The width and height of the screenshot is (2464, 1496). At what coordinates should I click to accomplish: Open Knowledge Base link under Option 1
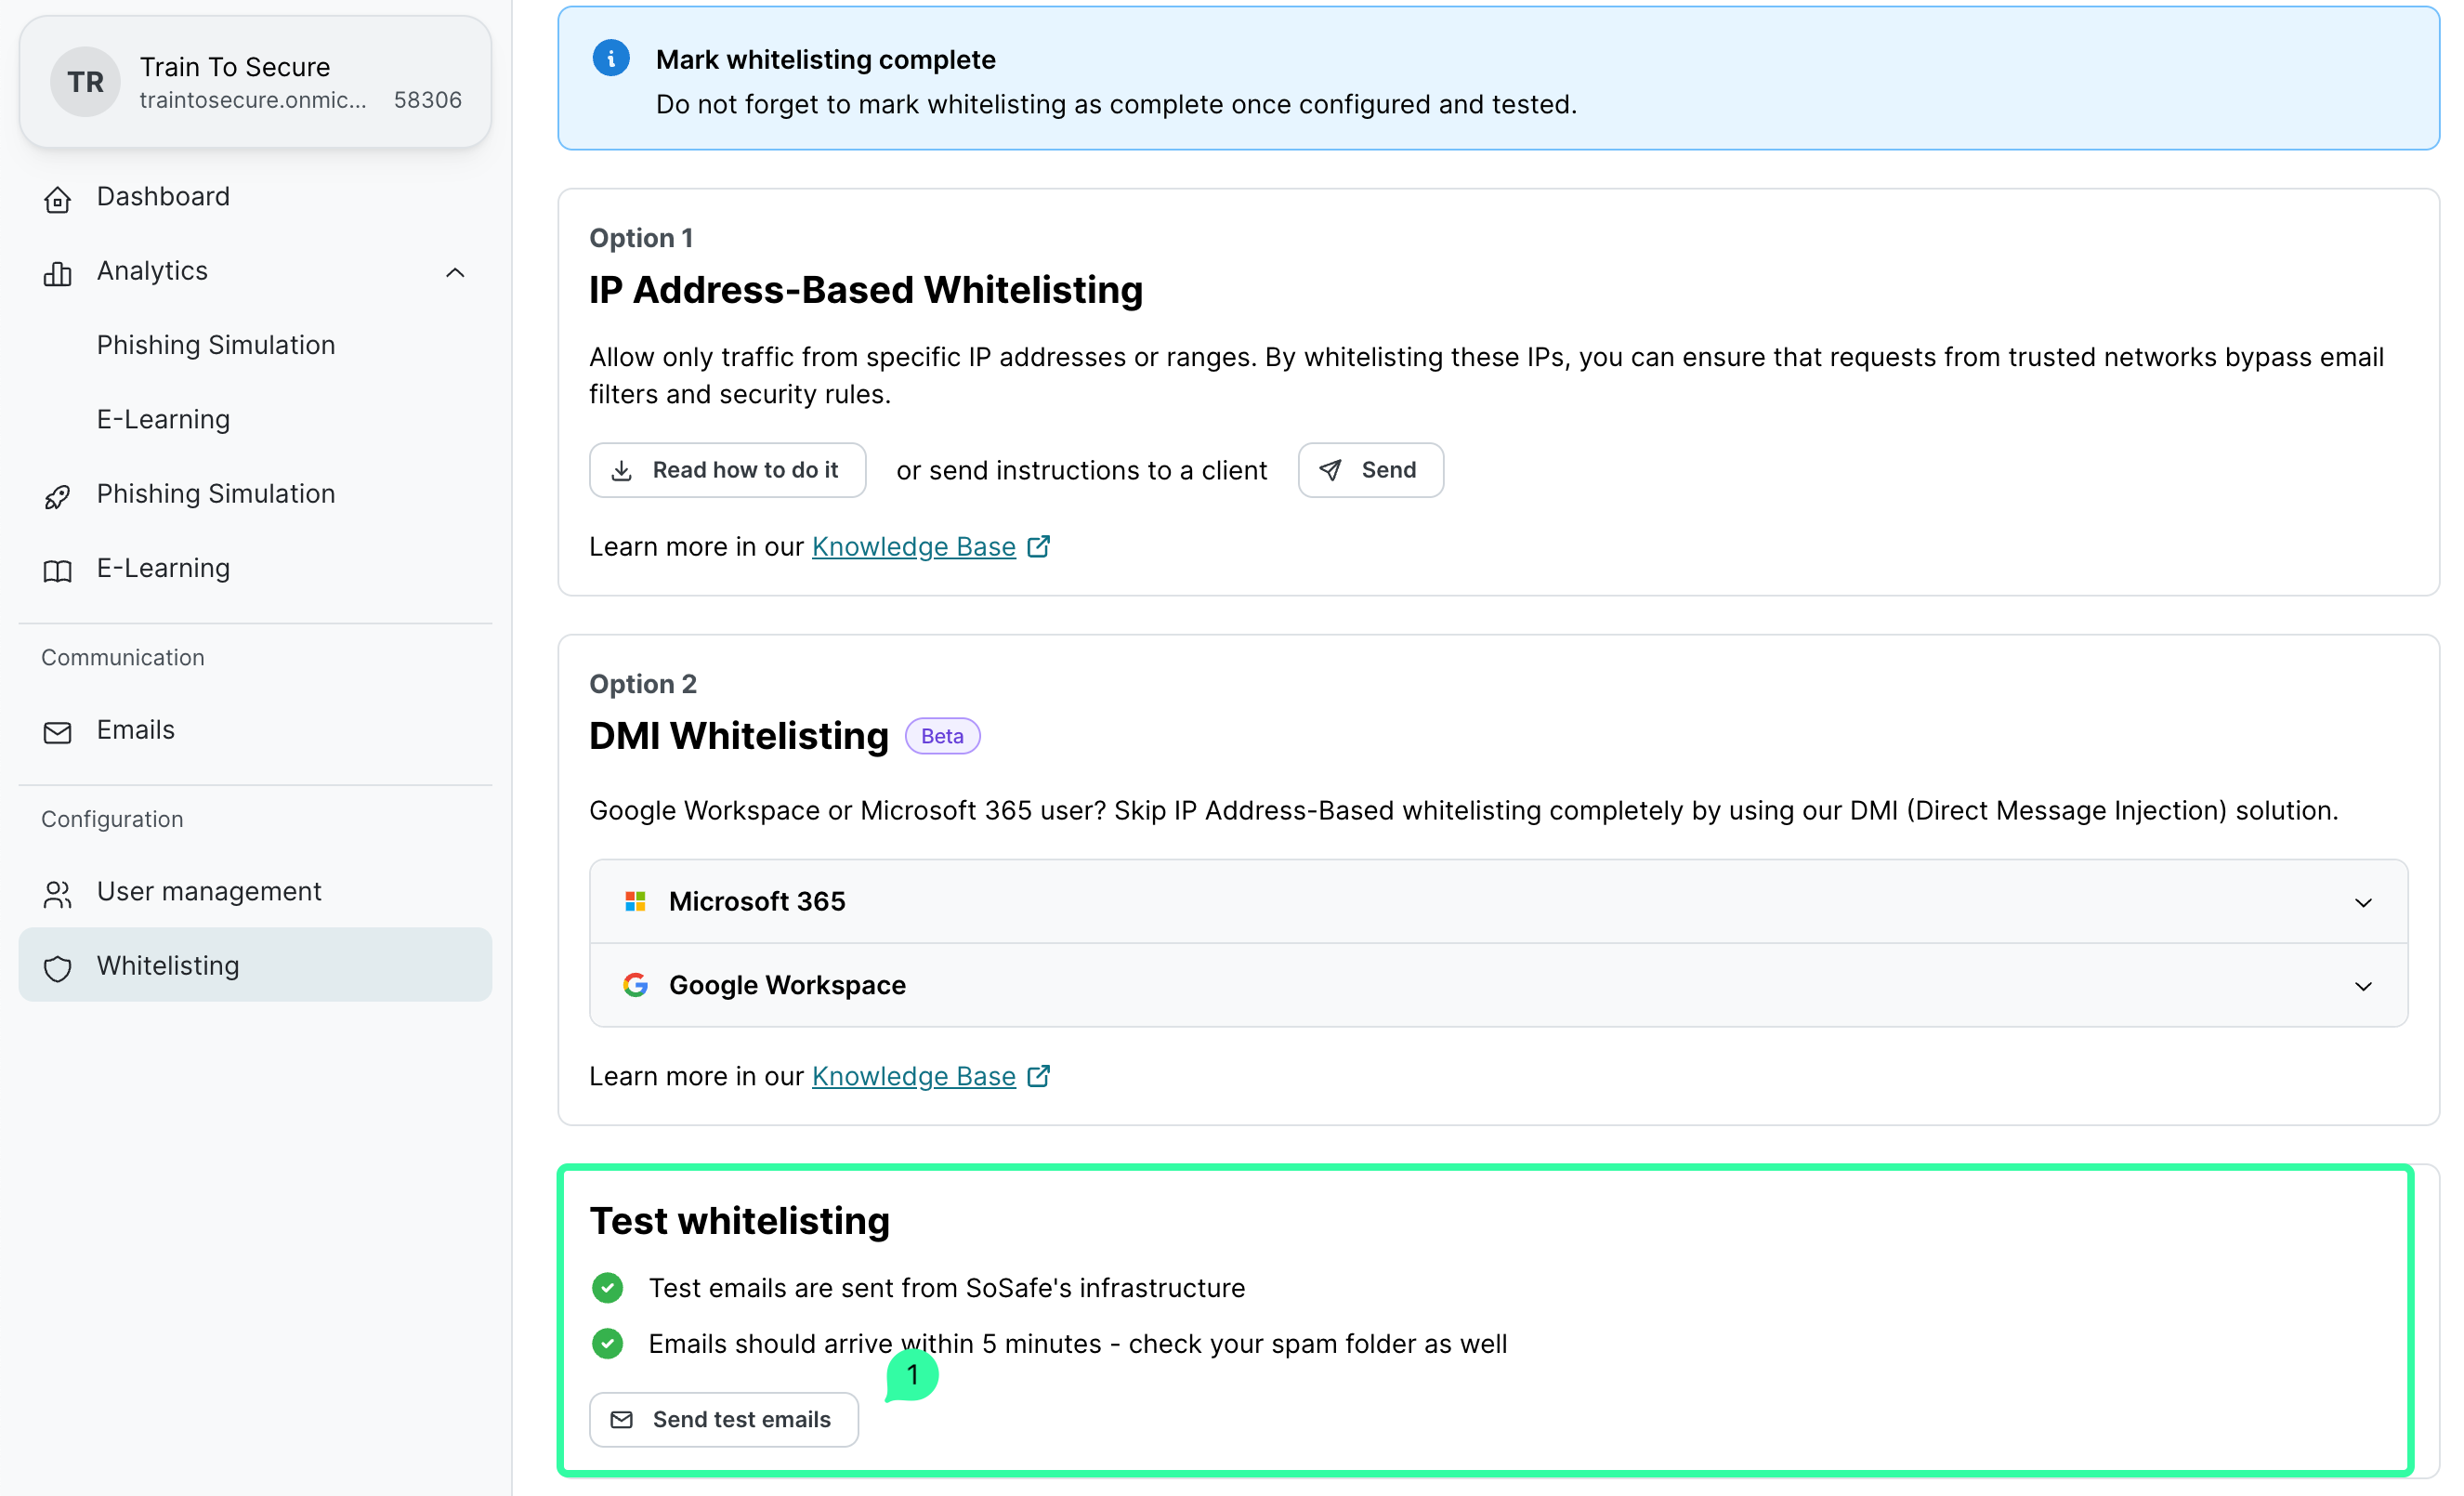(913, 547)
